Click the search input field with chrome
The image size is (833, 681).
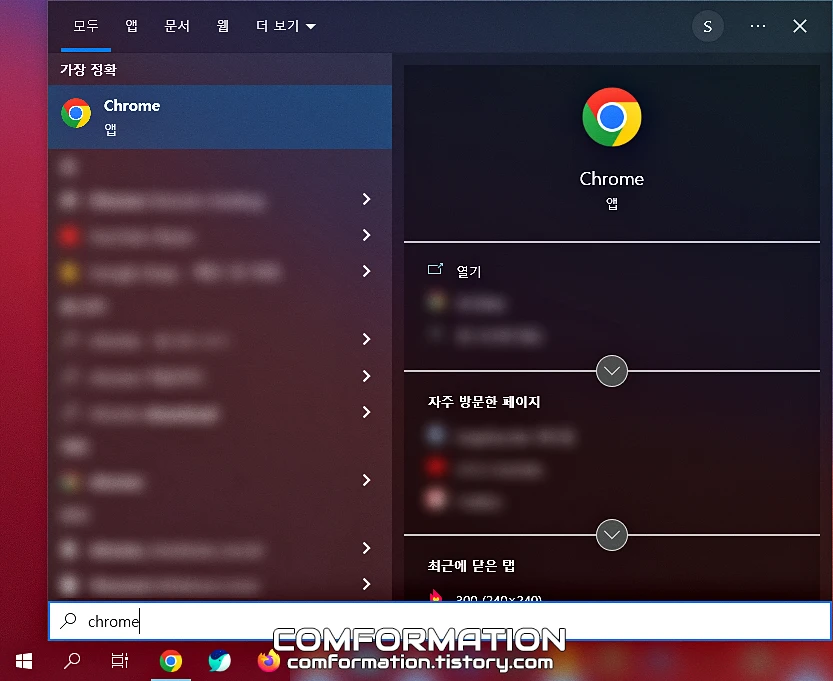pos(440,621)
